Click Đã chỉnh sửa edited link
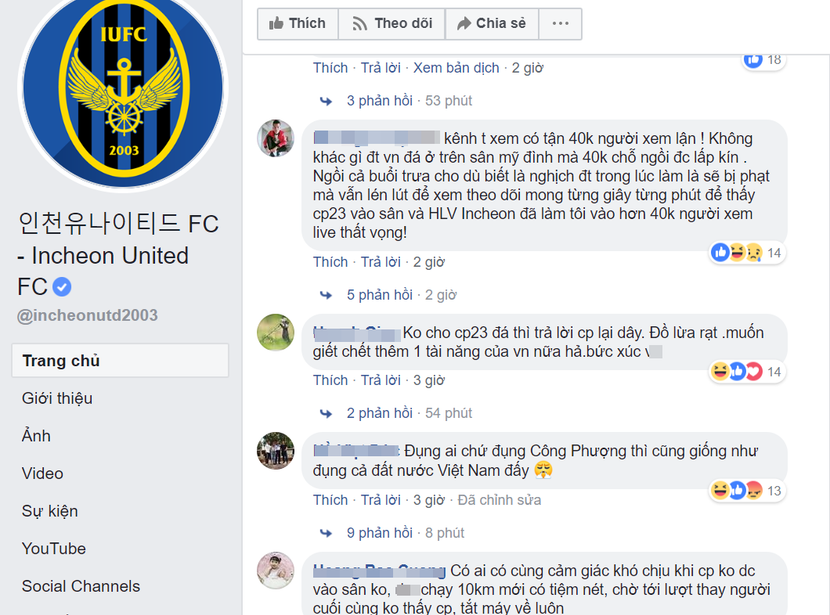The height and width of the screenshot is (615, 830). pos(499,500)
